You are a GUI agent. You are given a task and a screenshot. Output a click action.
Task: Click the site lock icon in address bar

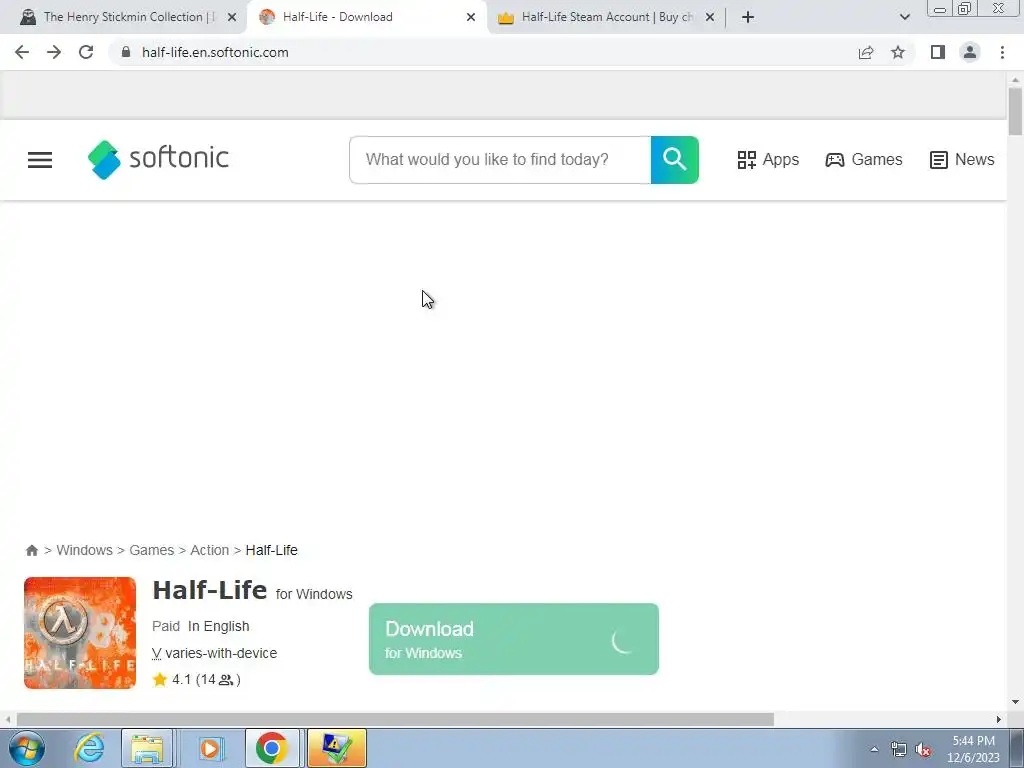(126, 52)
